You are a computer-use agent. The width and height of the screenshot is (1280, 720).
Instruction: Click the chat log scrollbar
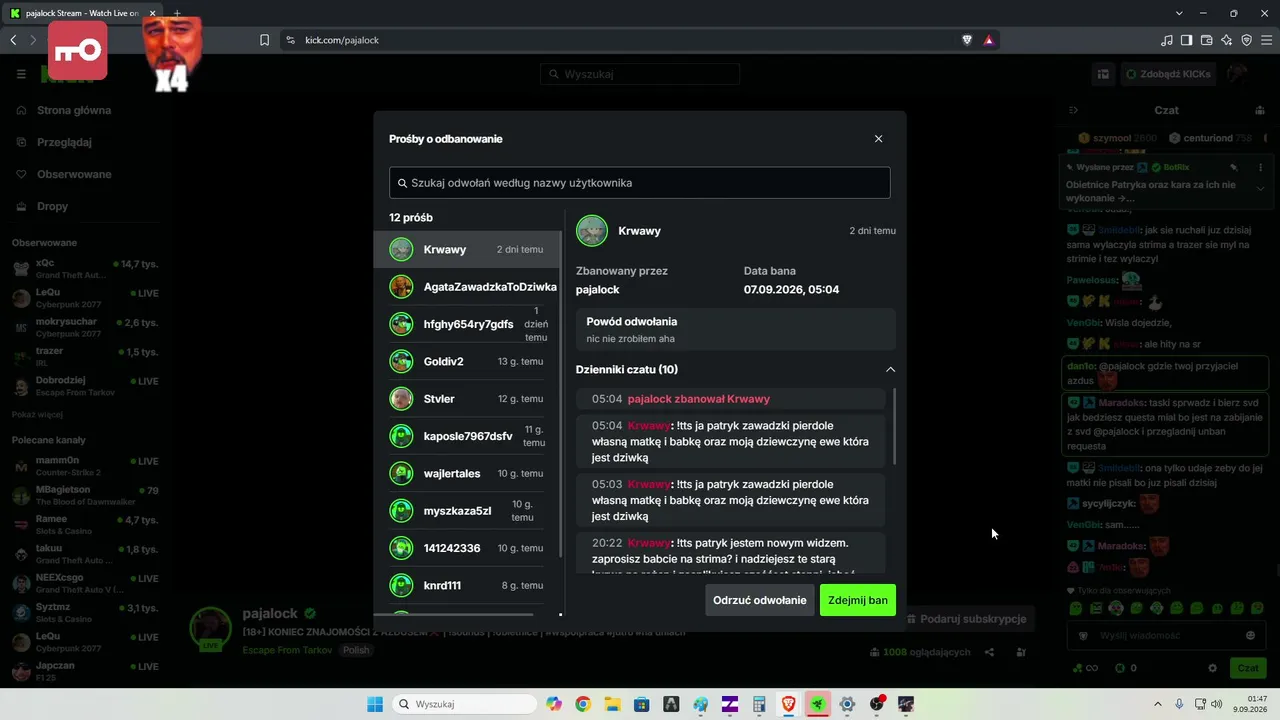[893, 427]
